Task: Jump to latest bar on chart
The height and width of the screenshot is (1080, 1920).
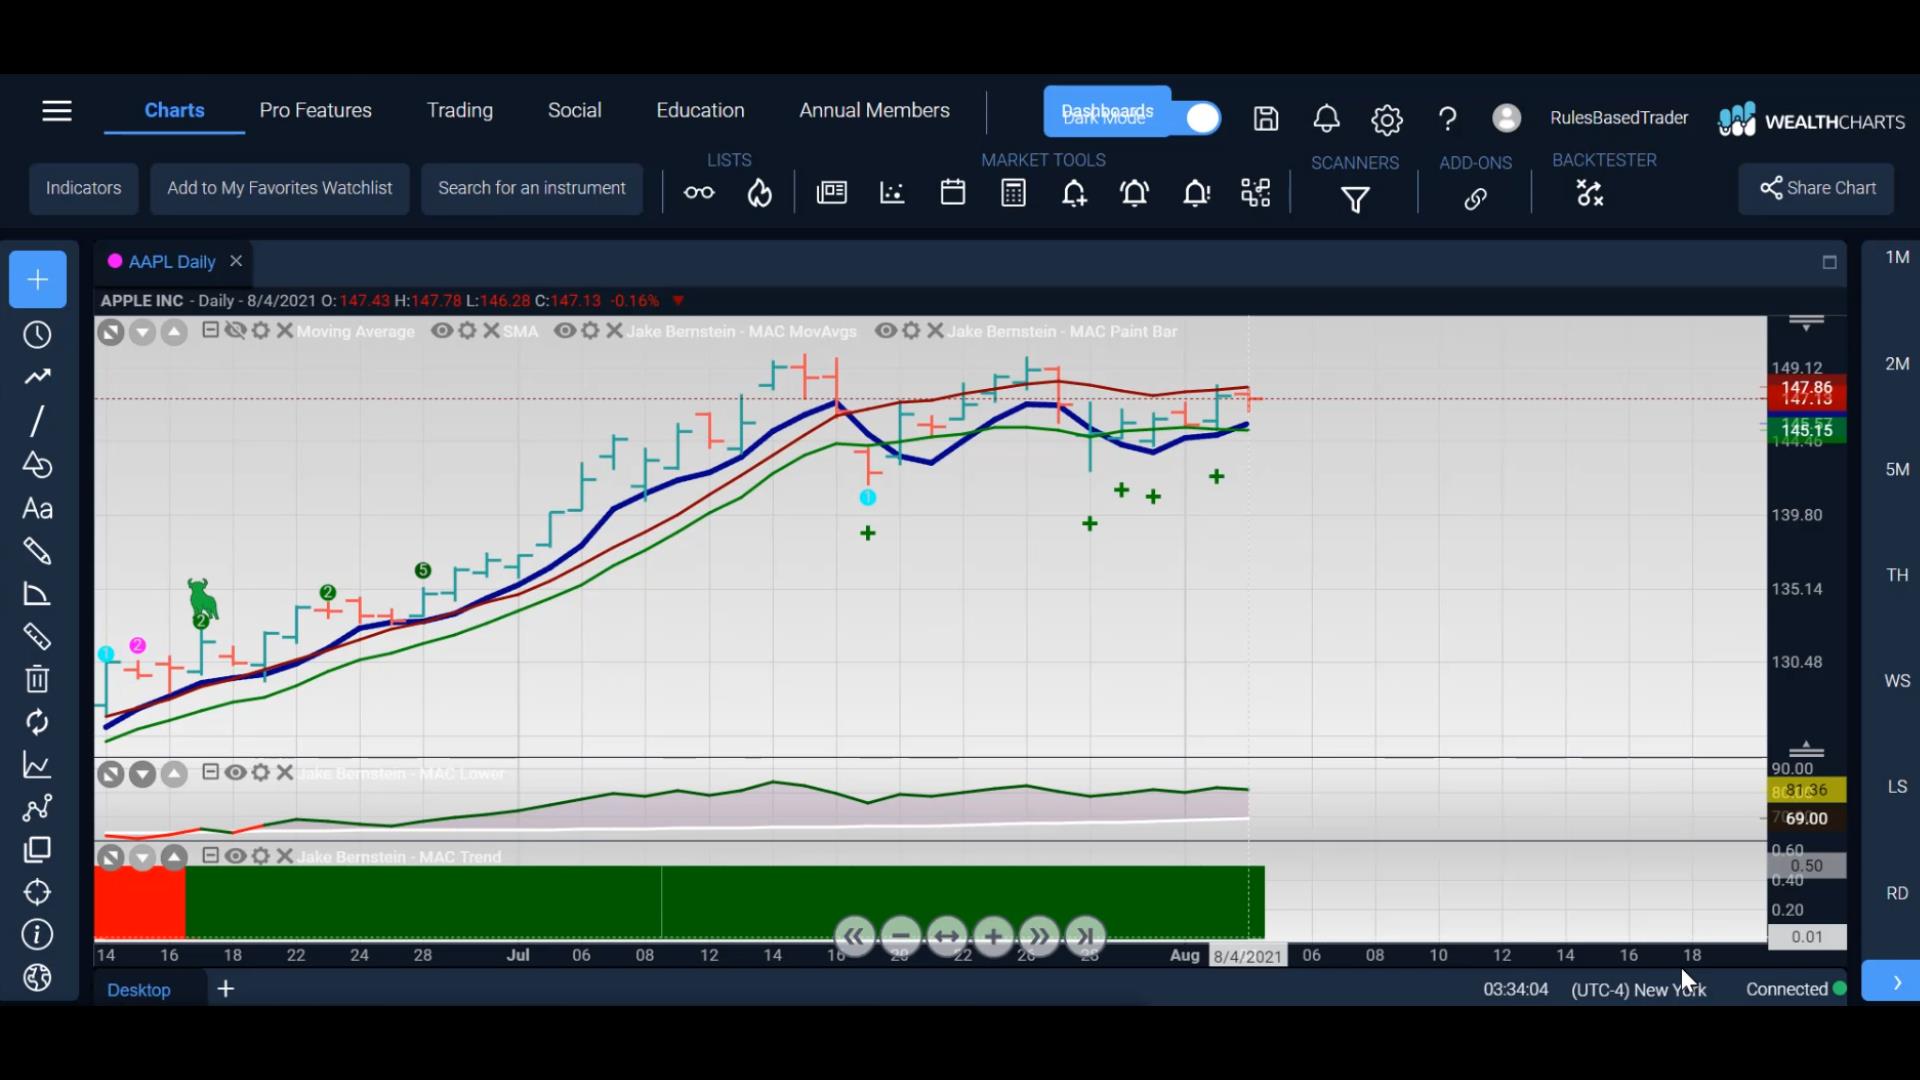Action: click(1085, 937)
